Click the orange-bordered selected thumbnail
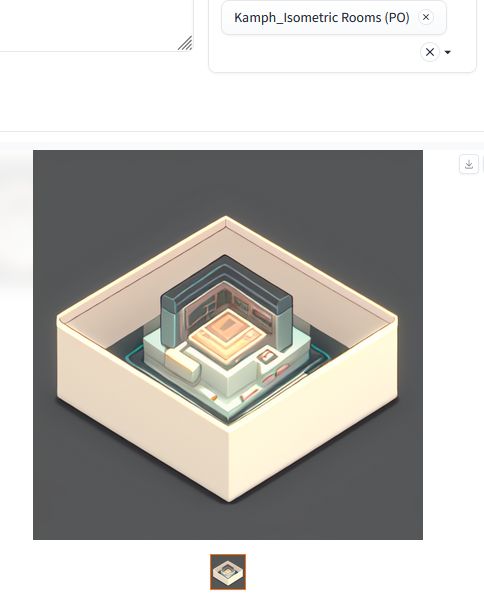The image size is (484, 599). 228,572
